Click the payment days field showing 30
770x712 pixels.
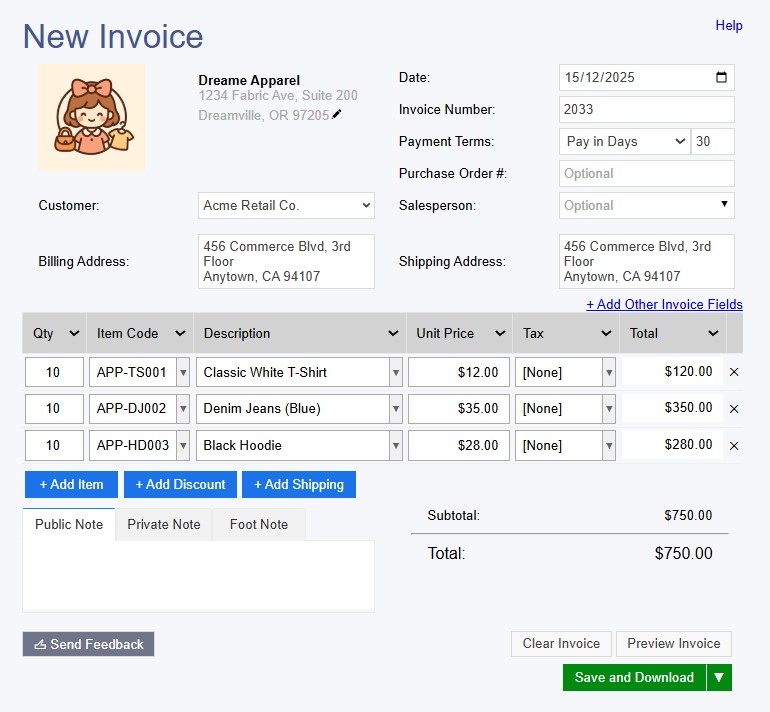point(713,141)
